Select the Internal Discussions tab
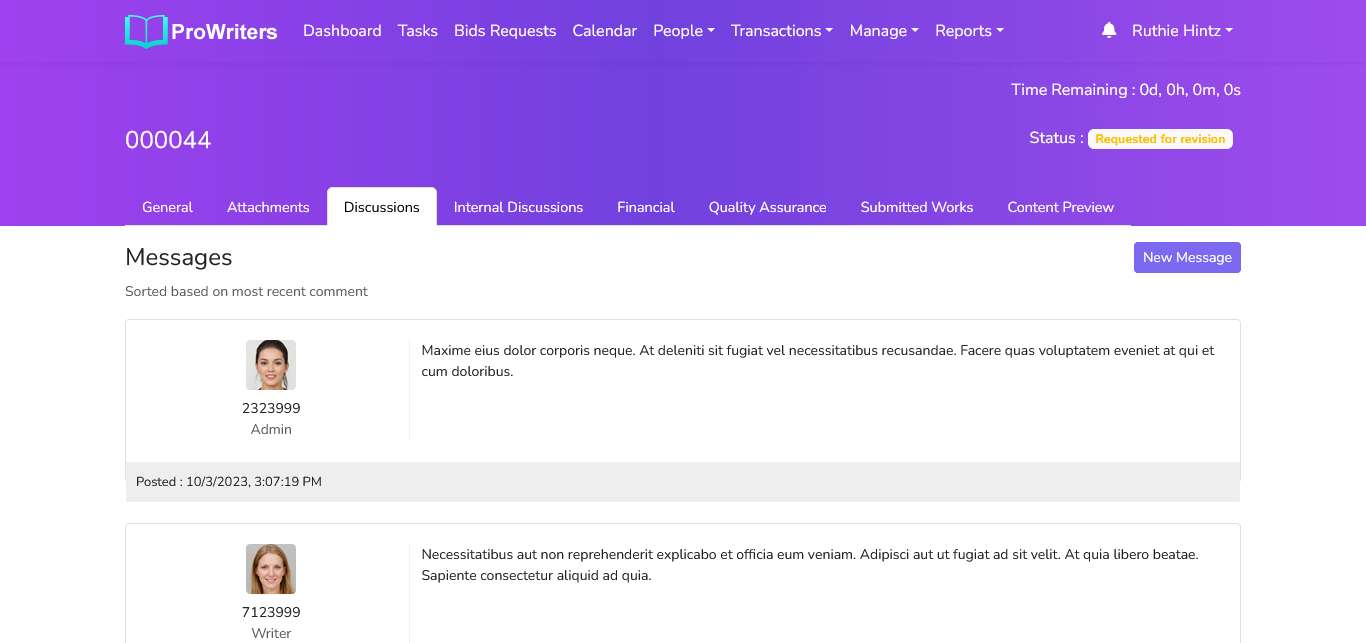Image resolution: width=1366 pixels, height=643 pixels. pos(518,207)
